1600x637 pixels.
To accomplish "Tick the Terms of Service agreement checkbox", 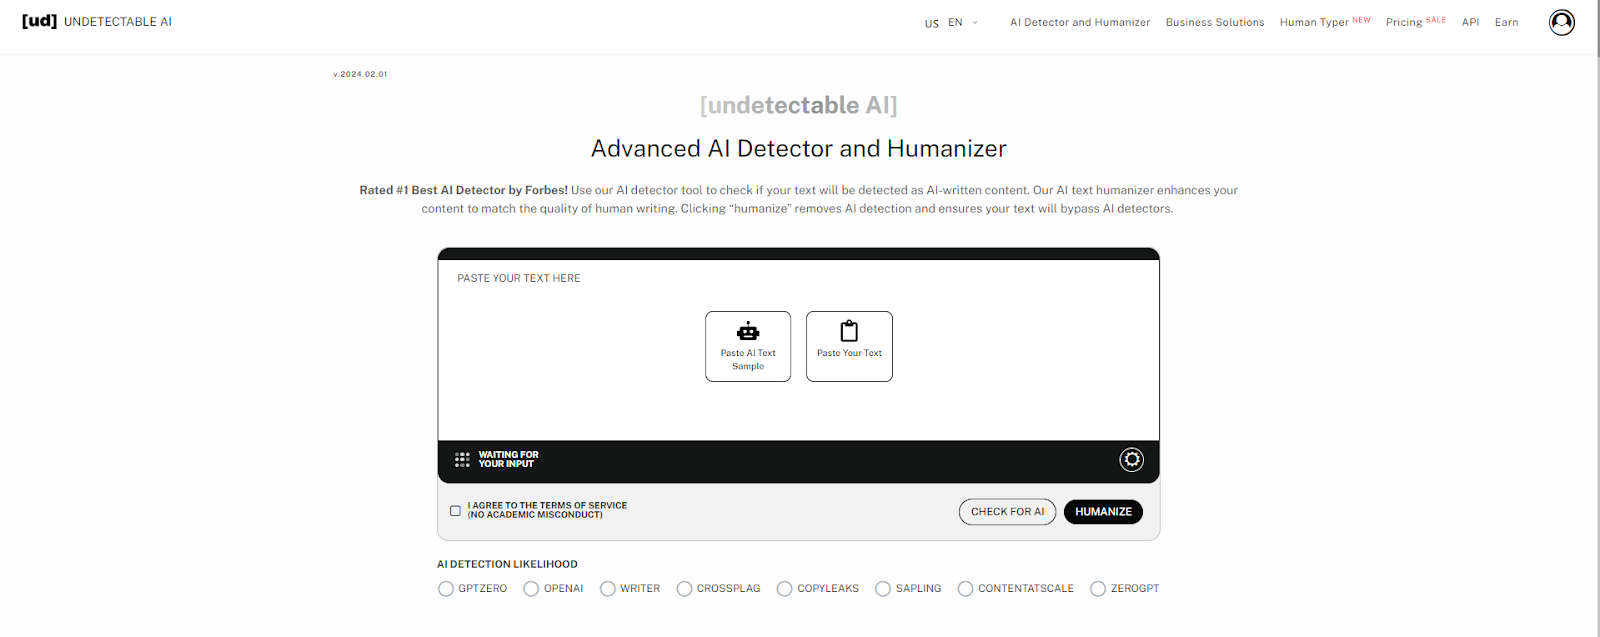I will [x=455, y=510].
